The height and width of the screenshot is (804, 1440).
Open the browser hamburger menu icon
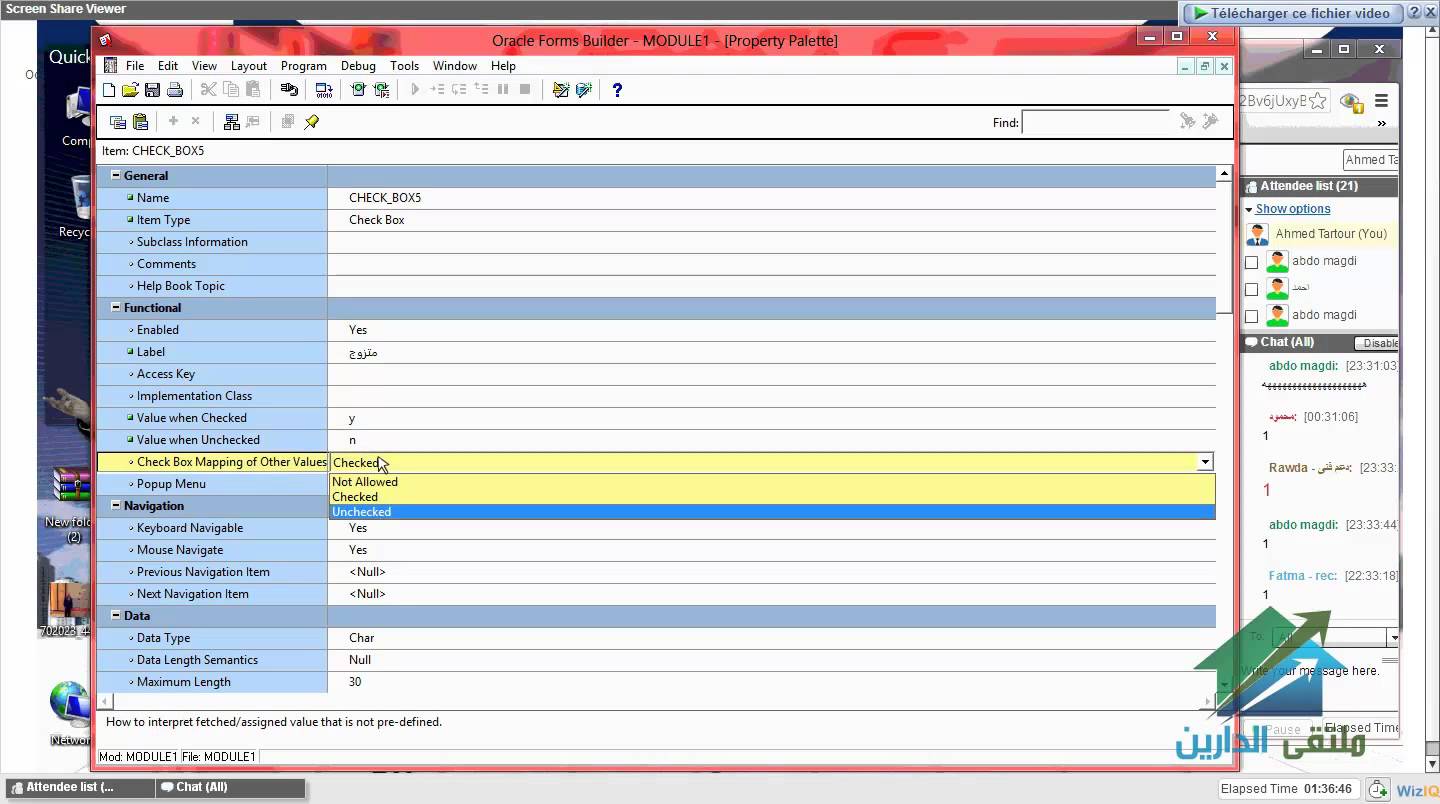(x=1381, y=101)
